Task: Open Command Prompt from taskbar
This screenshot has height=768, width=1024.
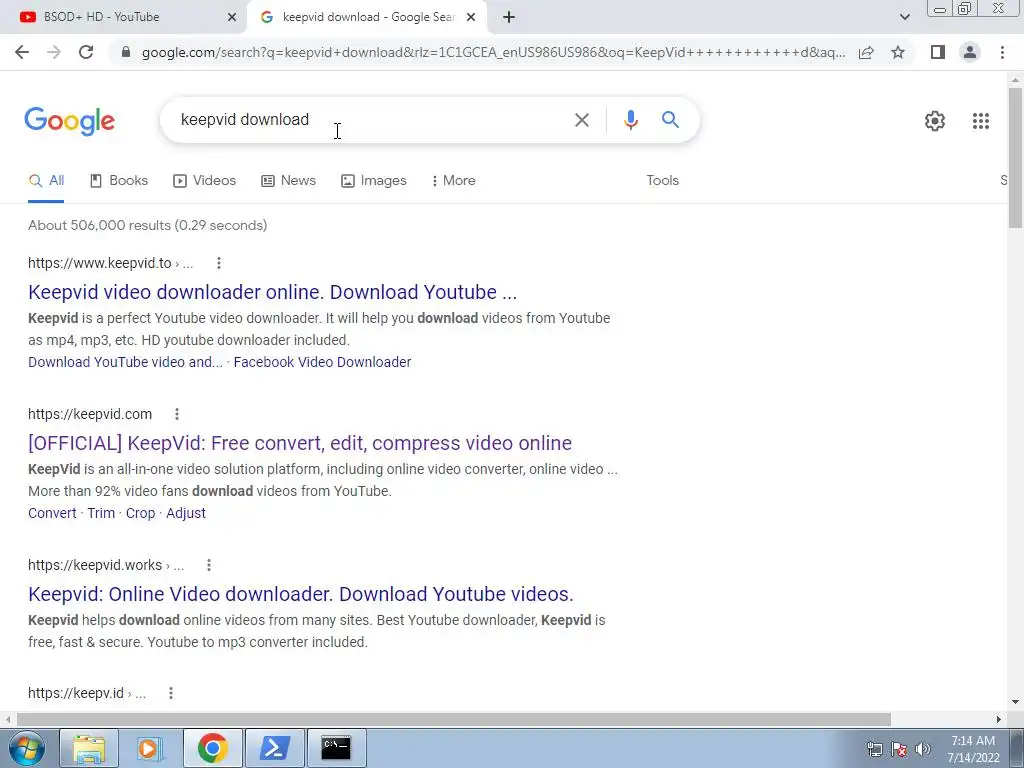Action: pyautogui.click(x=336, y=748)
